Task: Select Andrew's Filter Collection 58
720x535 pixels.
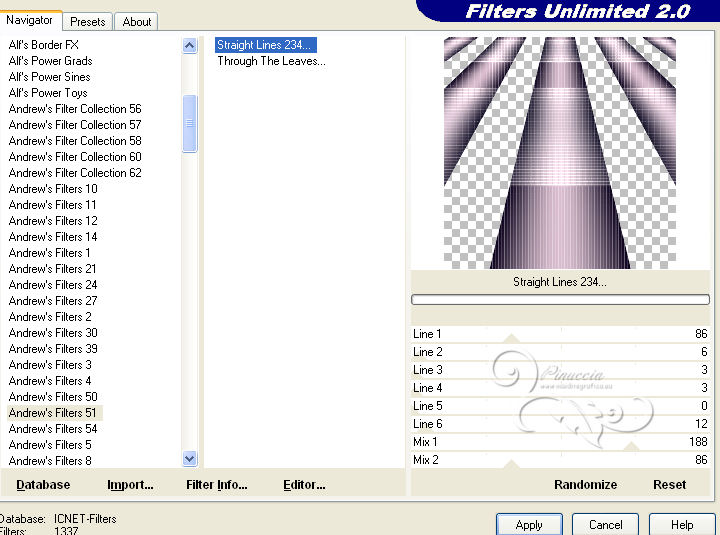Action: pyautogui.click(x=75, y=141)
